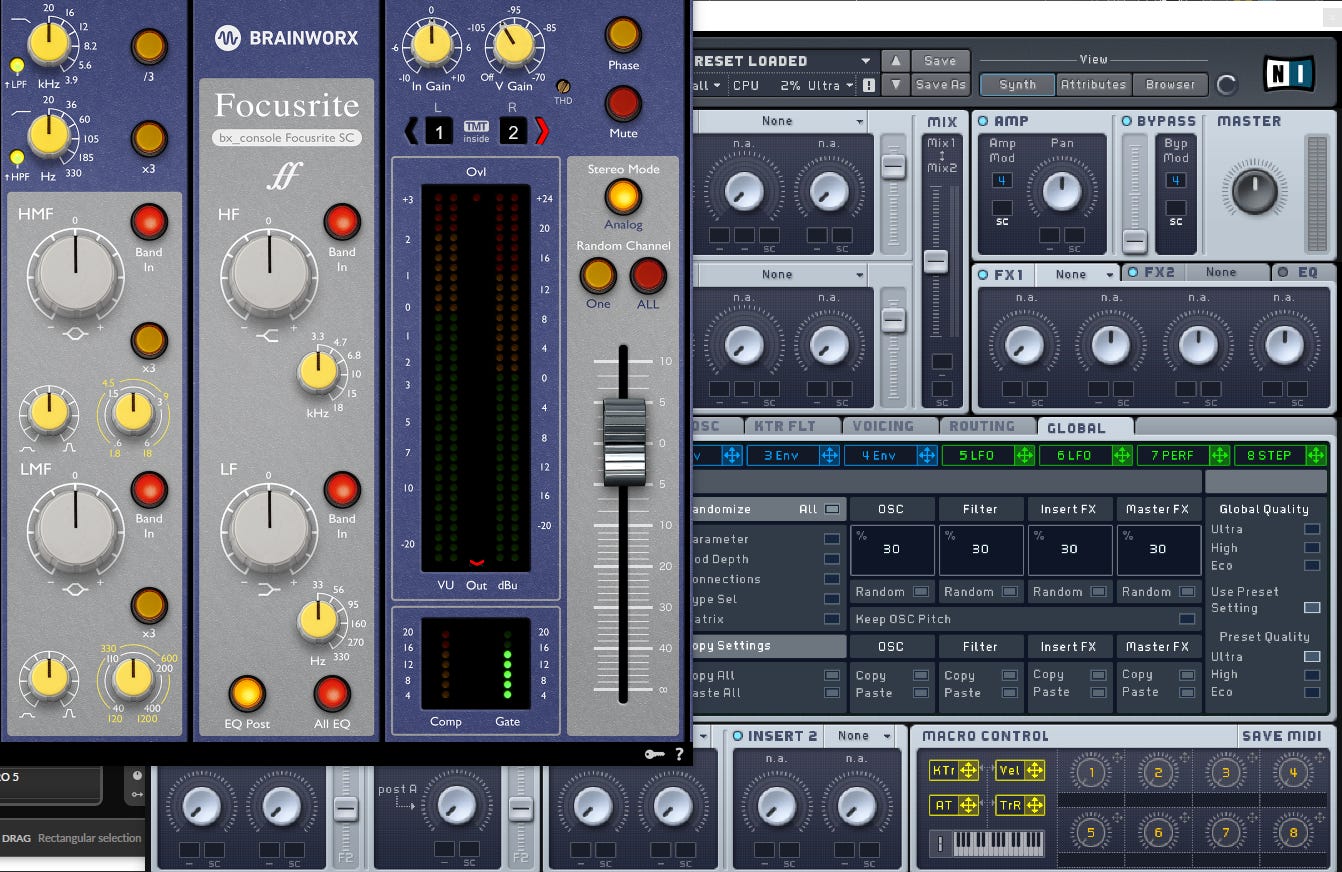Click the SAVE MIDI button
Image resolution: width=1342 pixels, height=872 pixels.
(x=1282, y=736)
